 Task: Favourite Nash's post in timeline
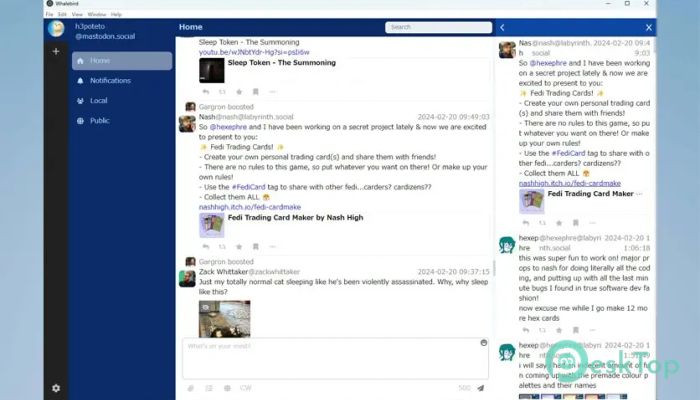239,246
